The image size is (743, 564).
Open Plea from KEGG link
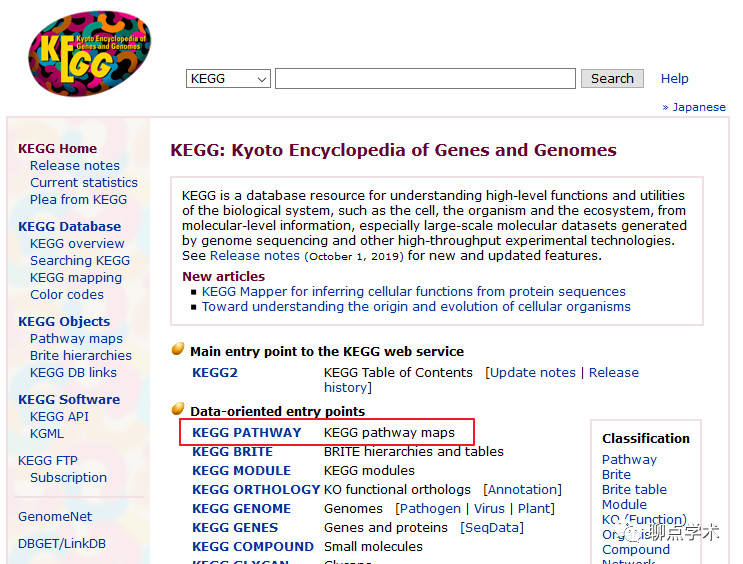point(78,200)
